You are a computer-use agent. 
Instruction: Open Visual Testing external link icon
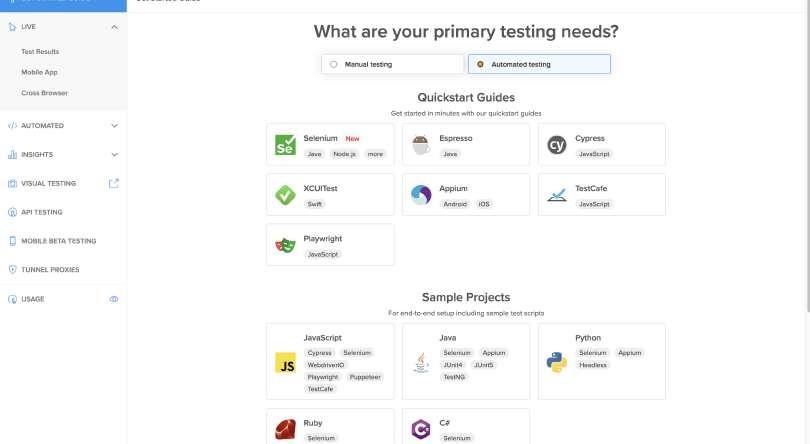click(x=113, y=183)
